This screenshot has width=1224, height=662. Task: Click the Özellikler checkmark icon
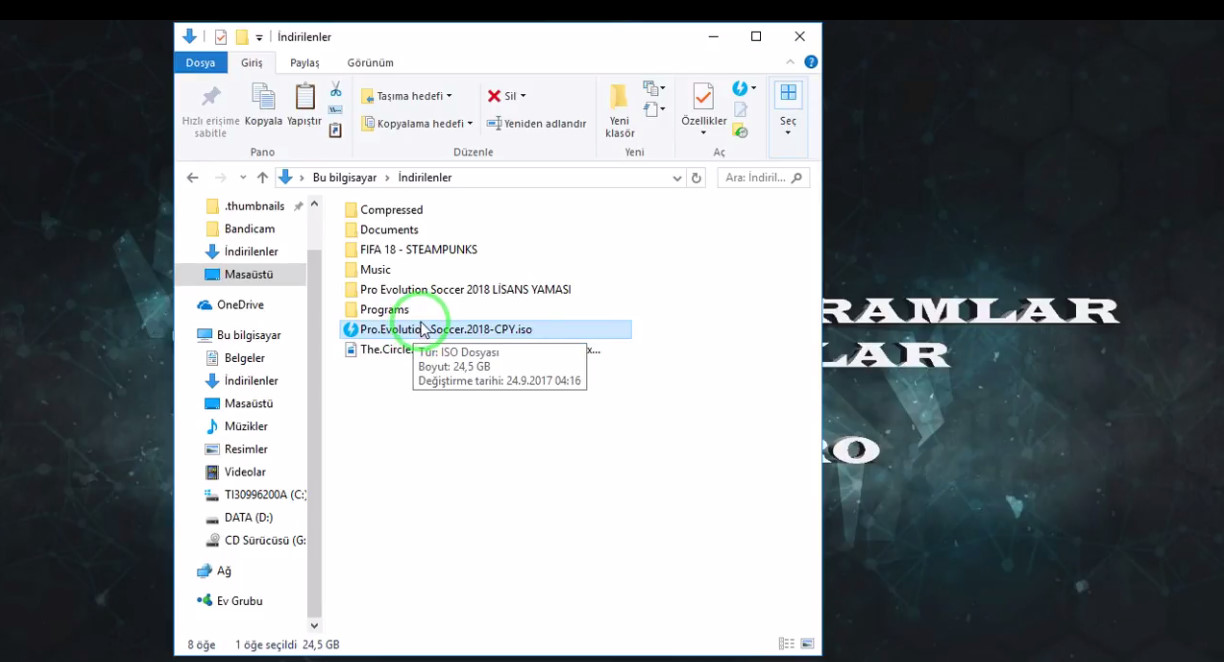pyautogui.click(x=704, y=97)
